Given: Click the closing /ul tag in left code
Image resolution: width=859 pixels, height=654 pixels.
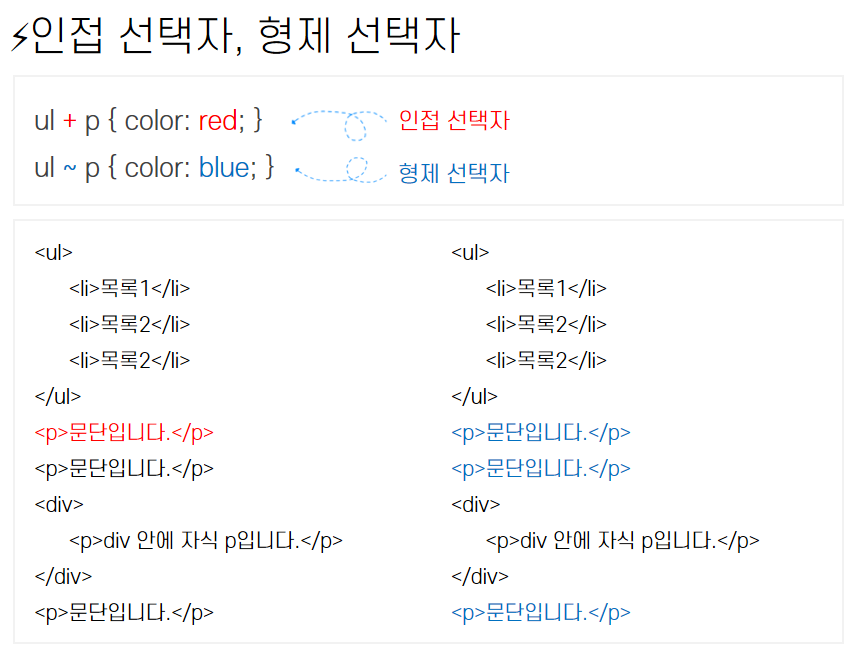Looking at the screenshot, I should click(x=58, y=396).
